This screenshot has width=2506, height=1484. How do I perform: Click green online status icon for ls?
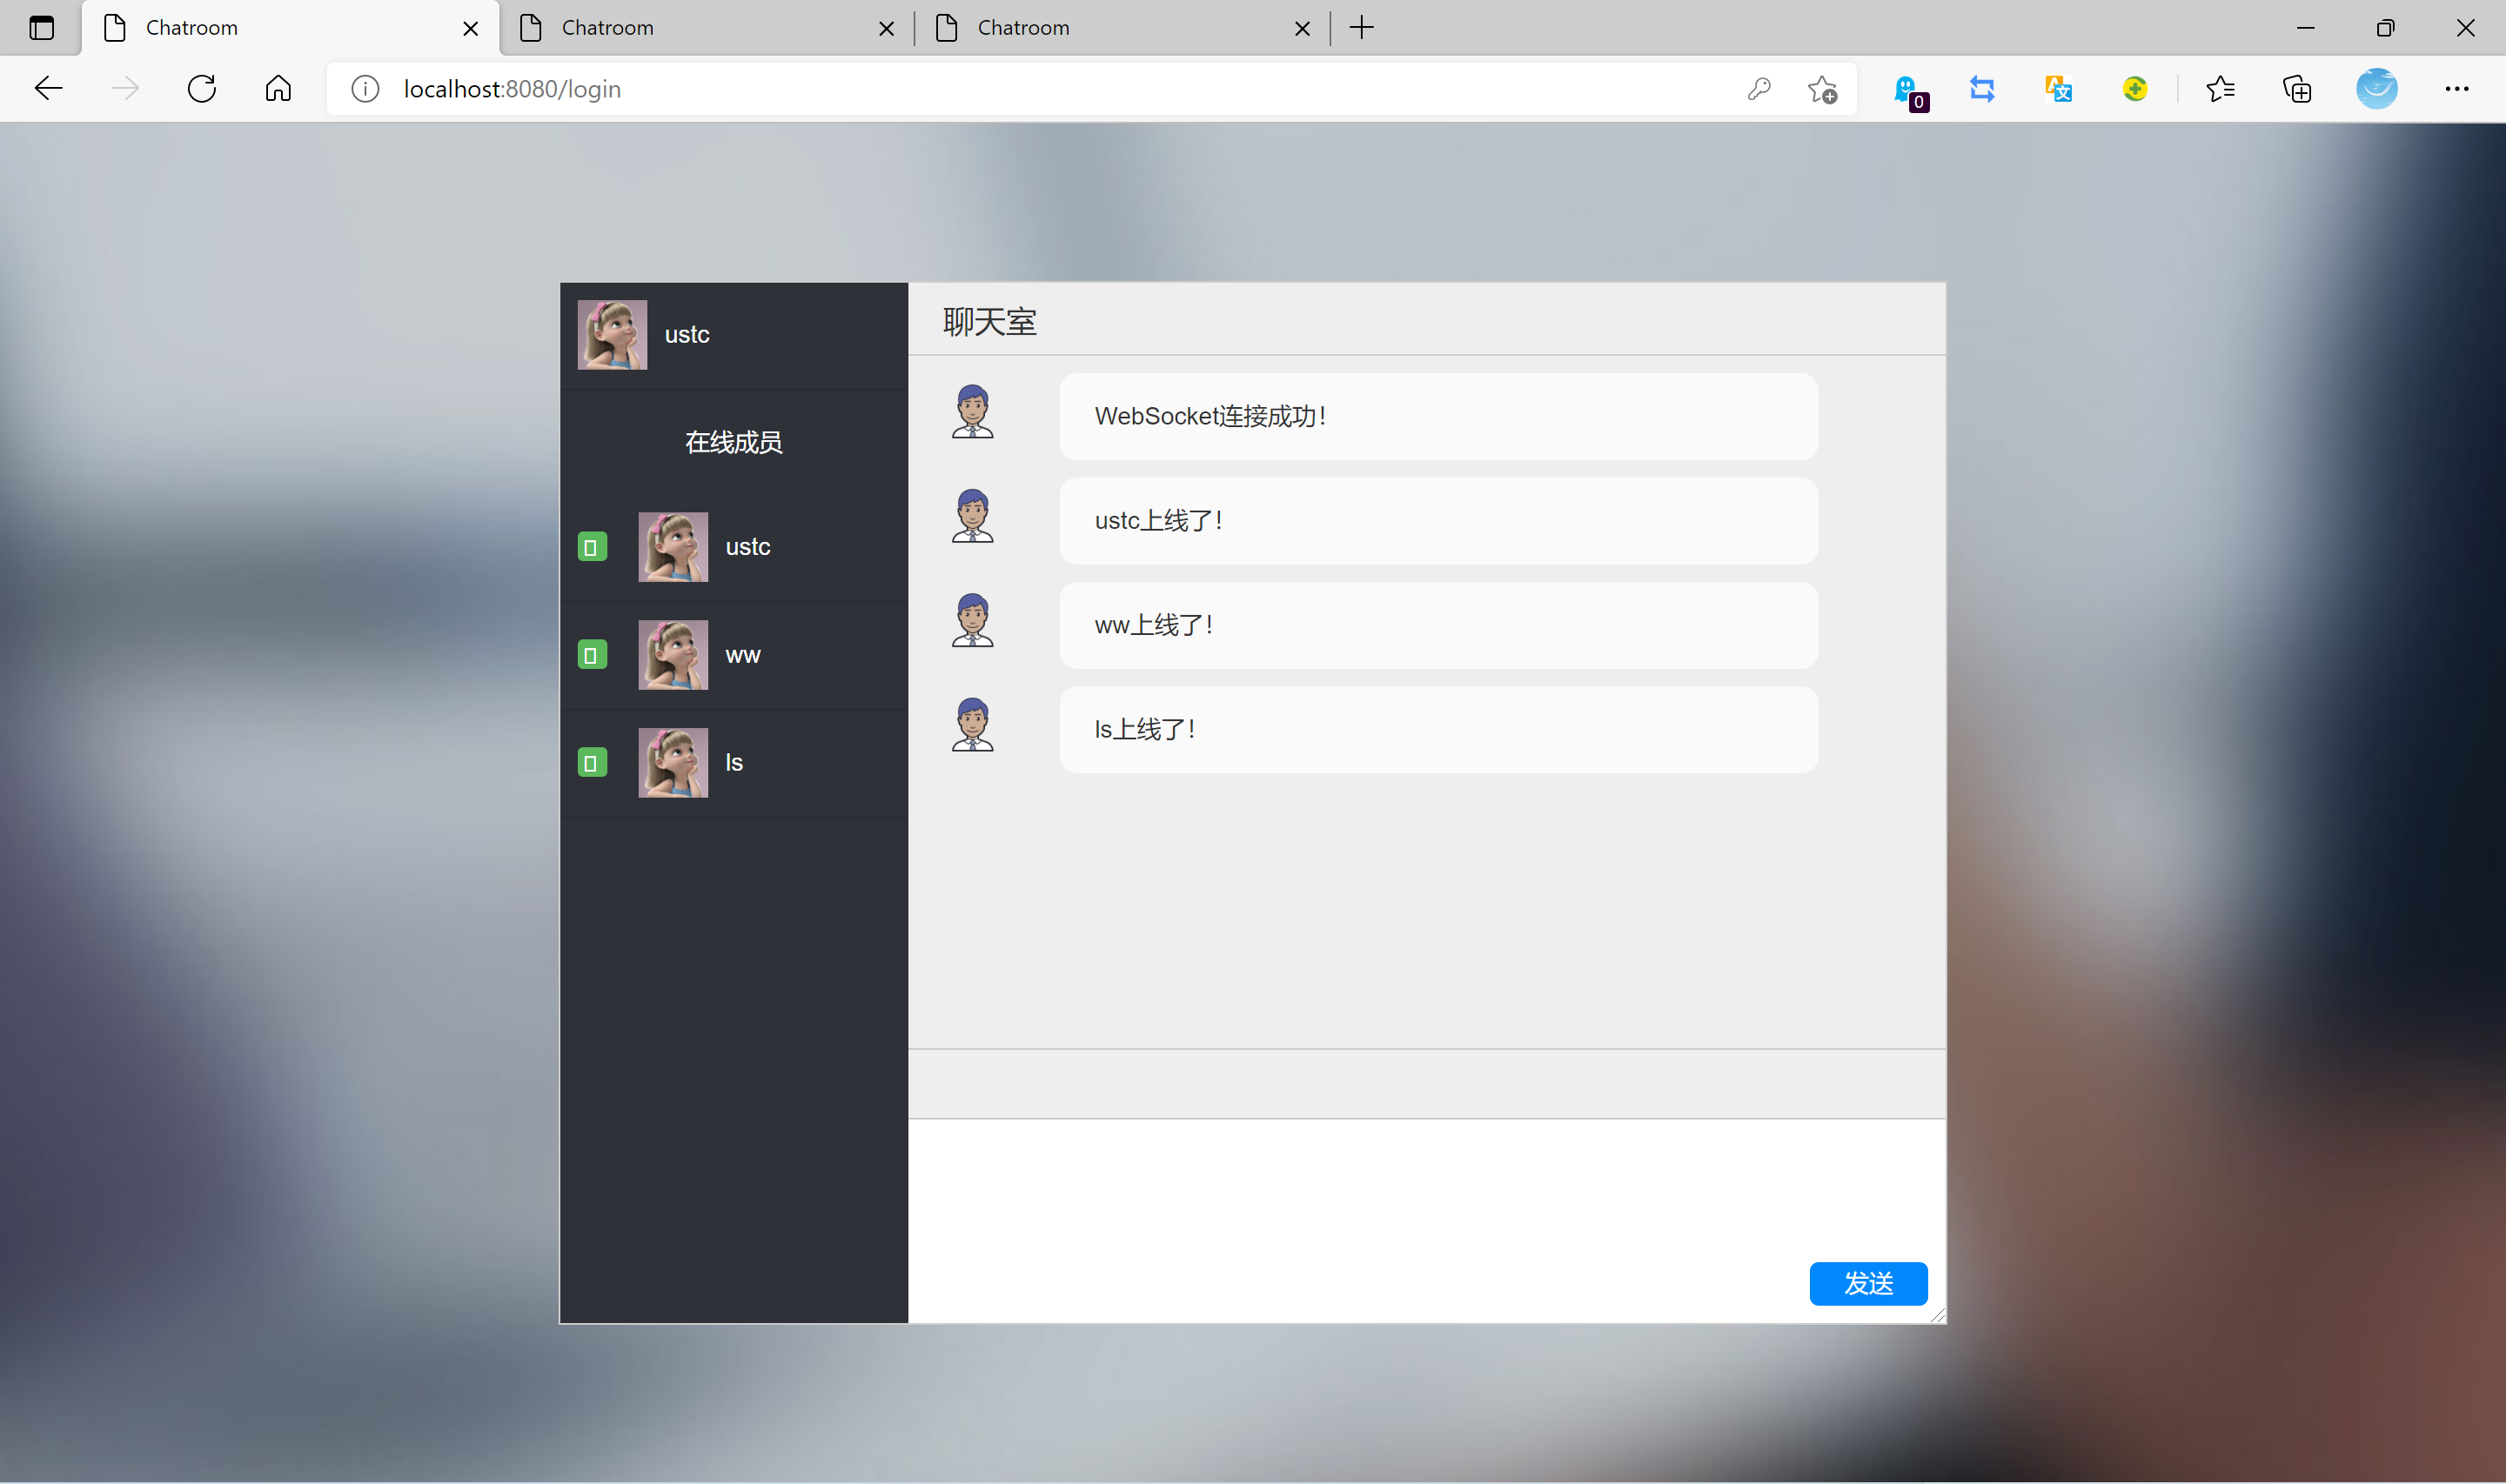pyautogui.click(x=592, y=763)
